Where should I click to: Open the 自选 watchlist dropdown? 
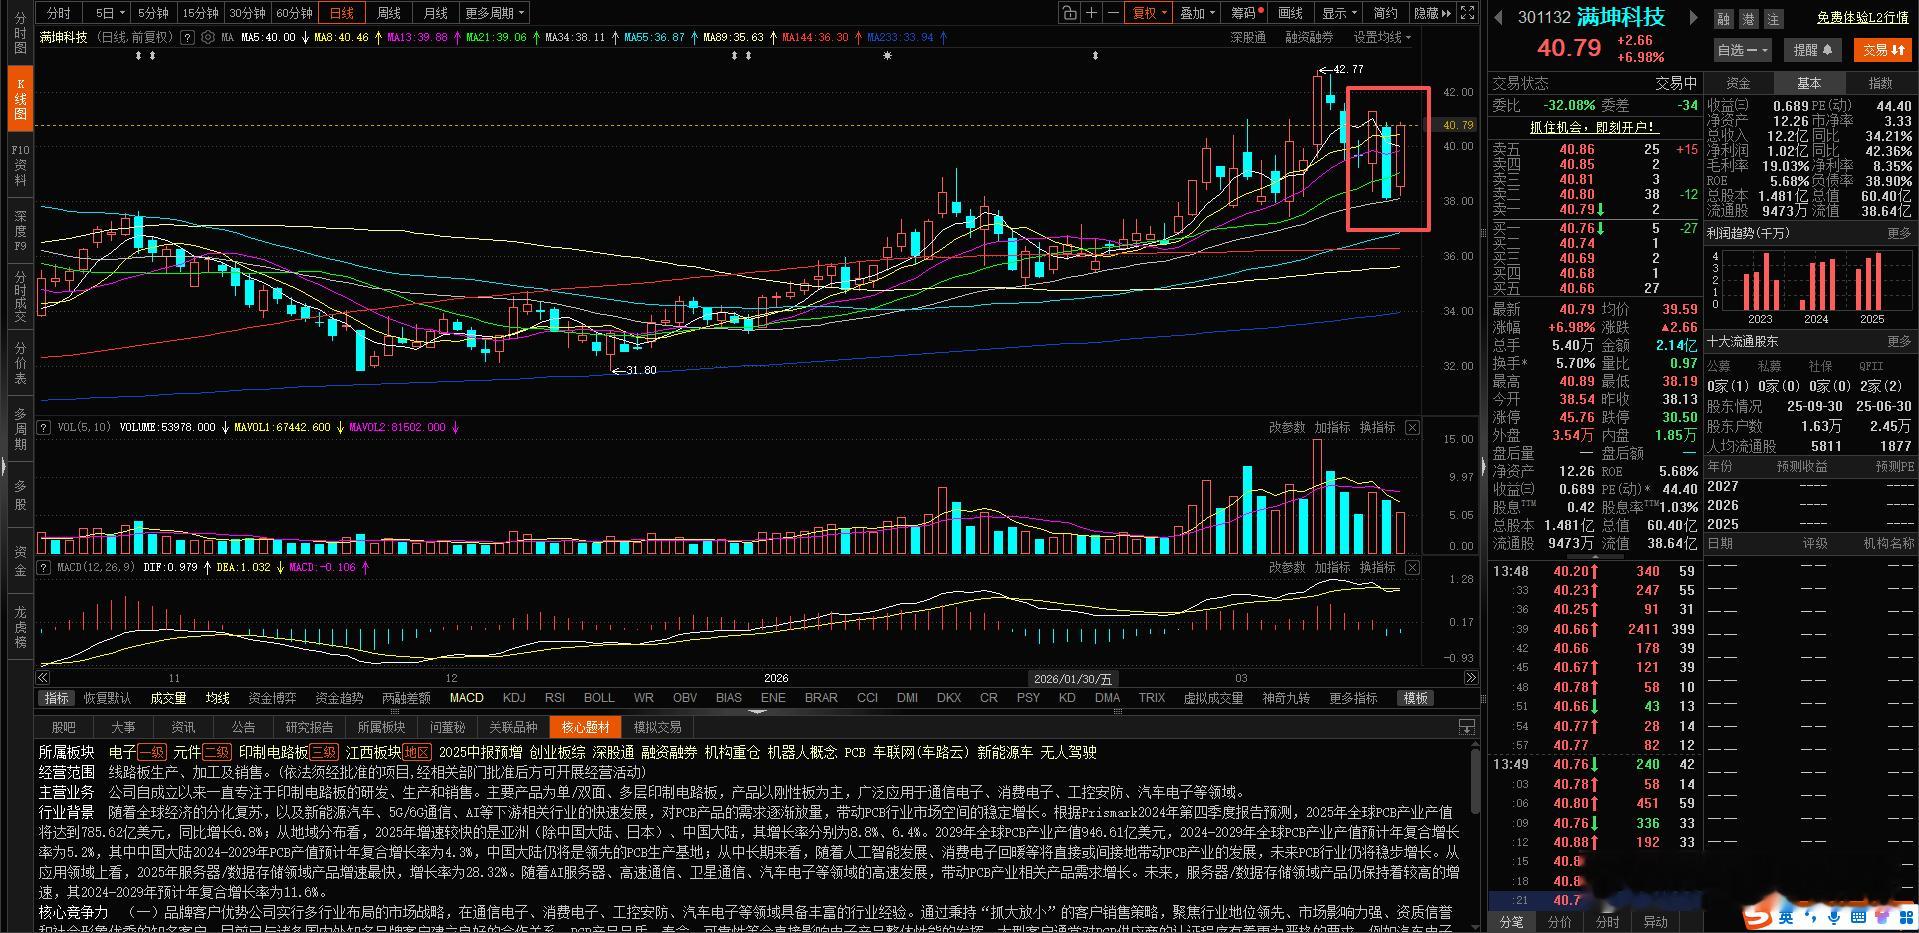coord(1743,49)
